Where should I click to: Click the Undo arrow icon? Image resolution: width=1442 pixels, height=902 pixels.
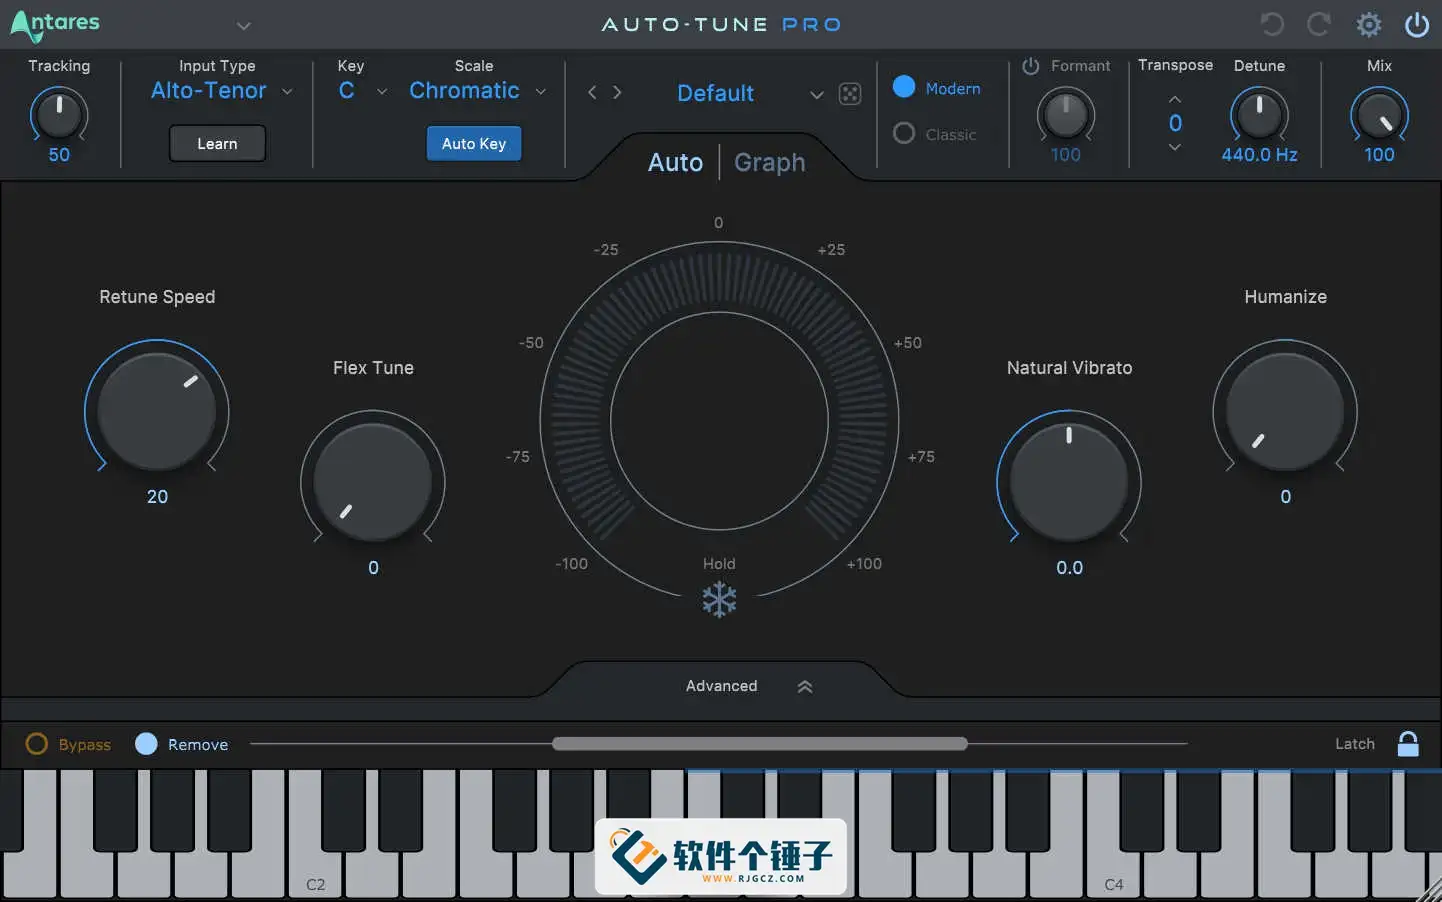(1272, 24)
